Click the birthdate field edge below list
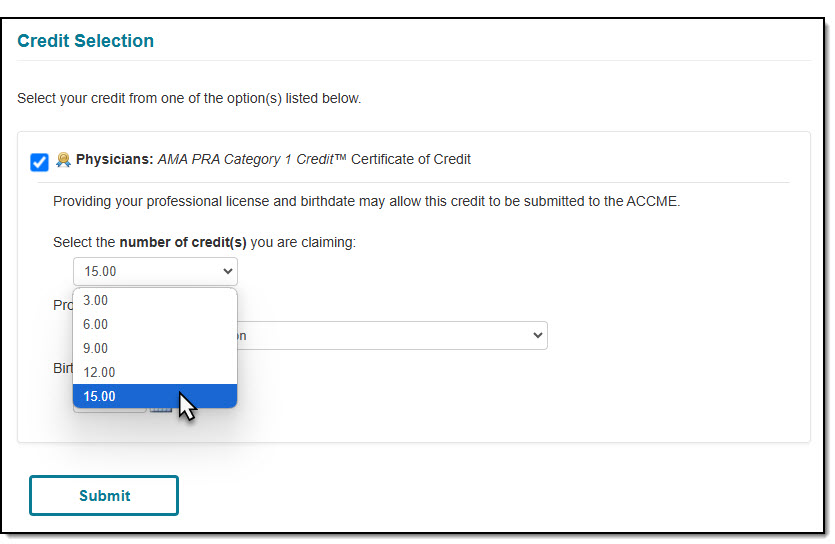The height and width of the screenshot is (544, 835). (x=110, y=410)
